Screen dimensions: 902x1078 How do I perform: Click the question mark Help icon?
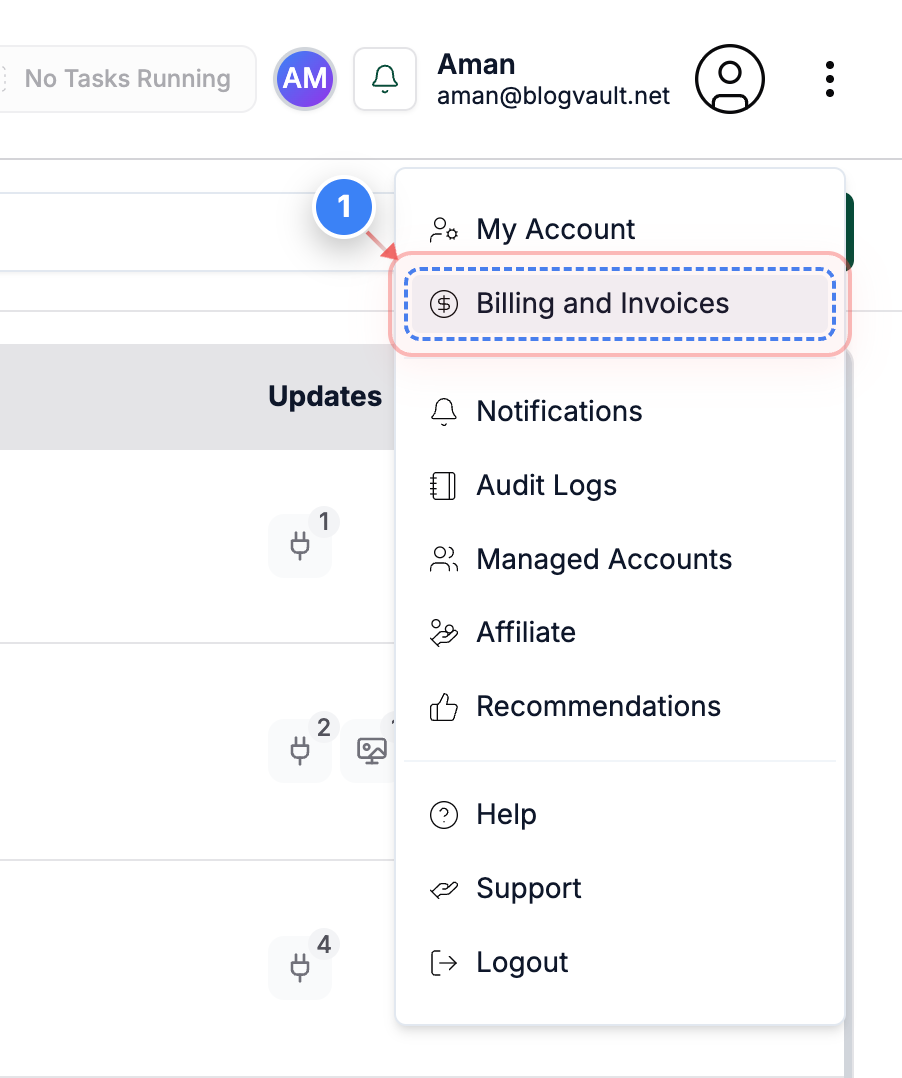(x=443, y=815)
